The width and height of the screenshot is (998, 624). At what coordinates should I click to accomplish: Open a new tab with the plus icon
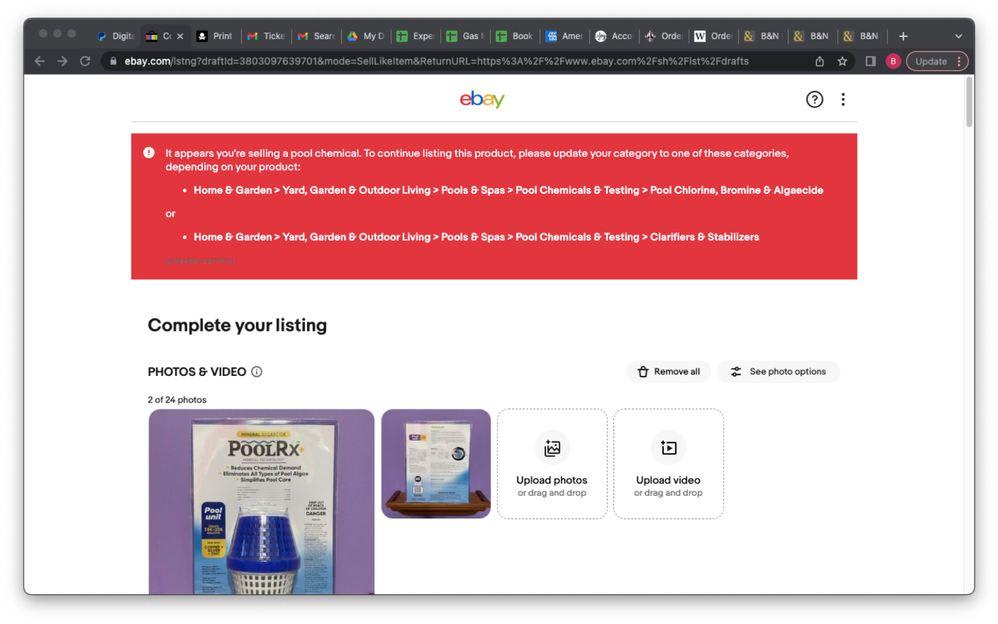(x=903, y=36)
